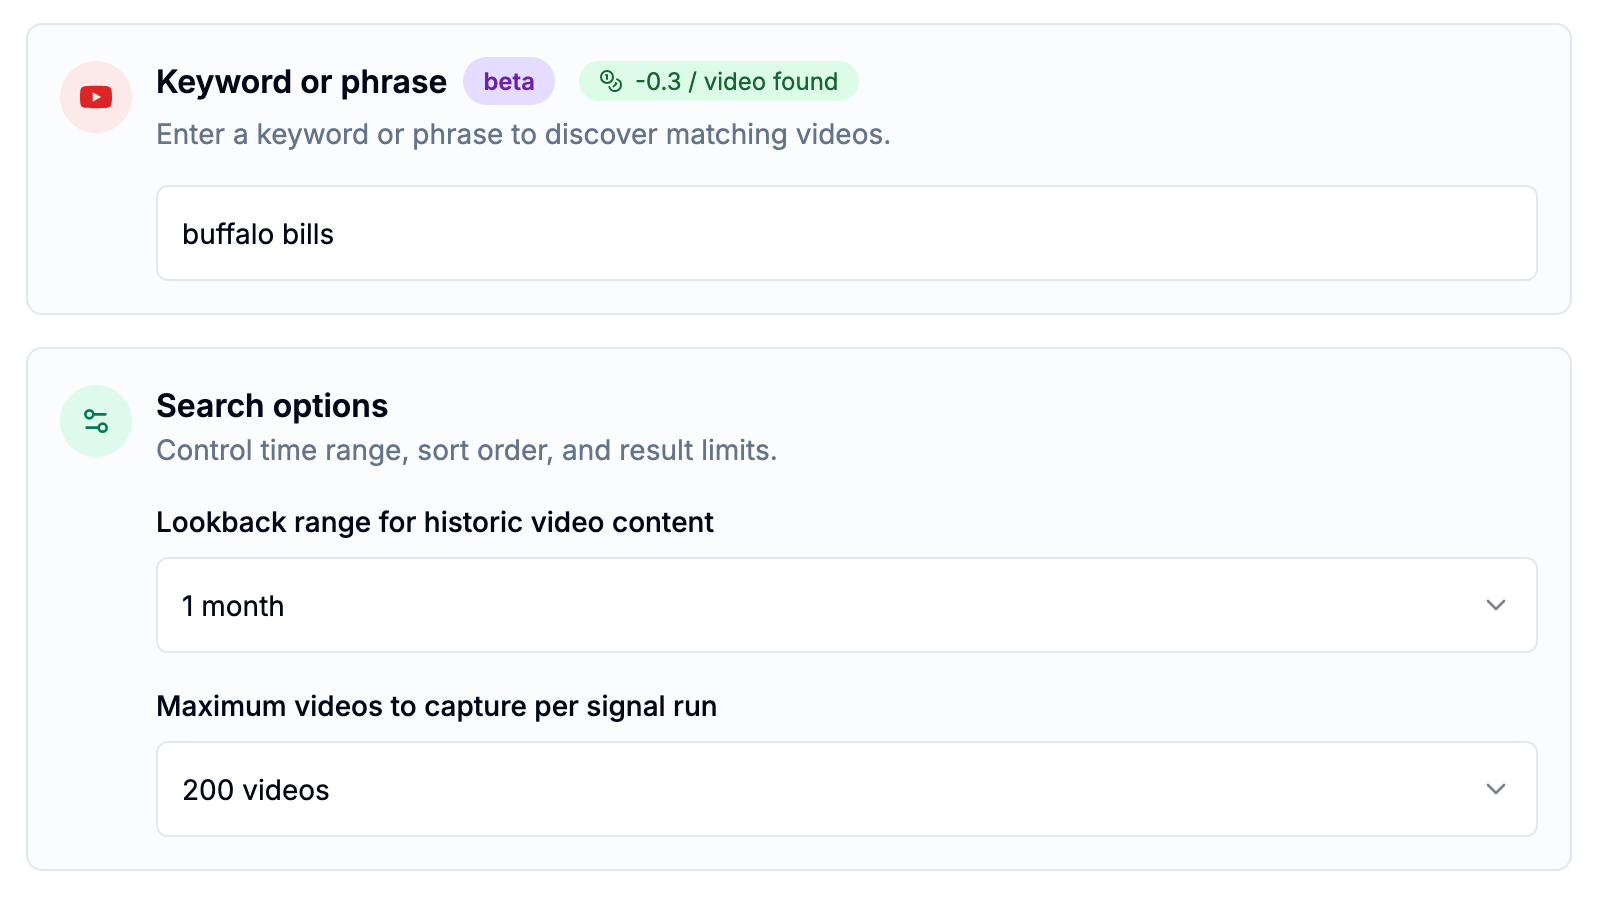Click the -0.3 / video found badge

pos(719,81)
